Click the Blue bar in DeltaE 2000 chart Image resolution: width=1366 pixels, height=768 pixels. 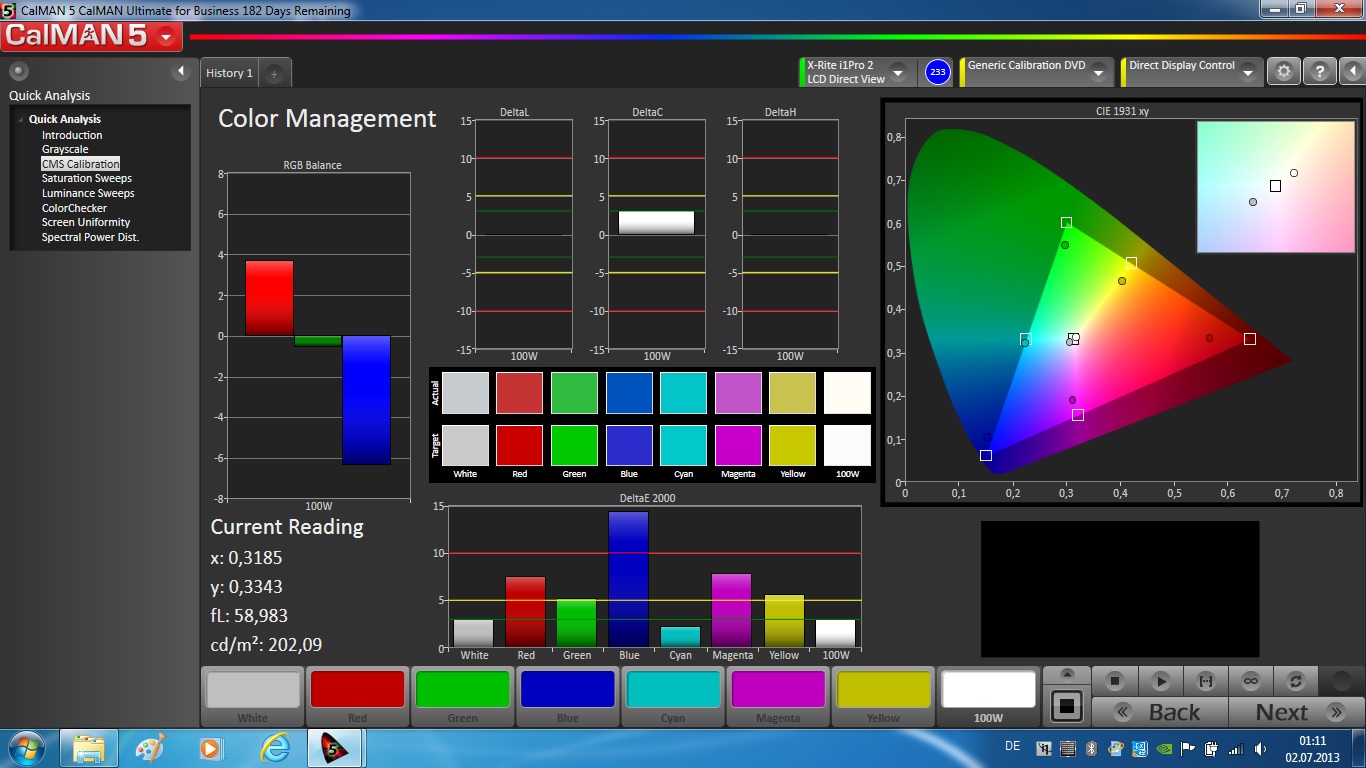click(x=629, y=579)
